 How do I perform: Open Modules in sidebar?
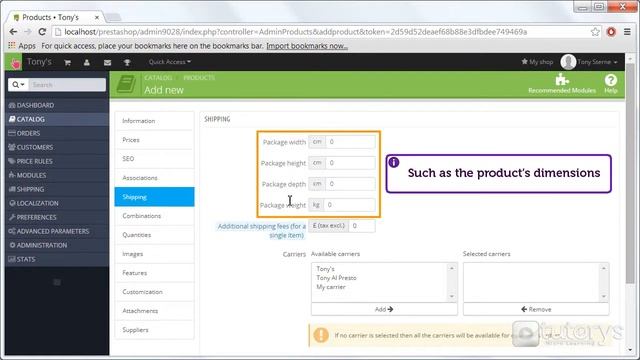[x=57, y=175]
